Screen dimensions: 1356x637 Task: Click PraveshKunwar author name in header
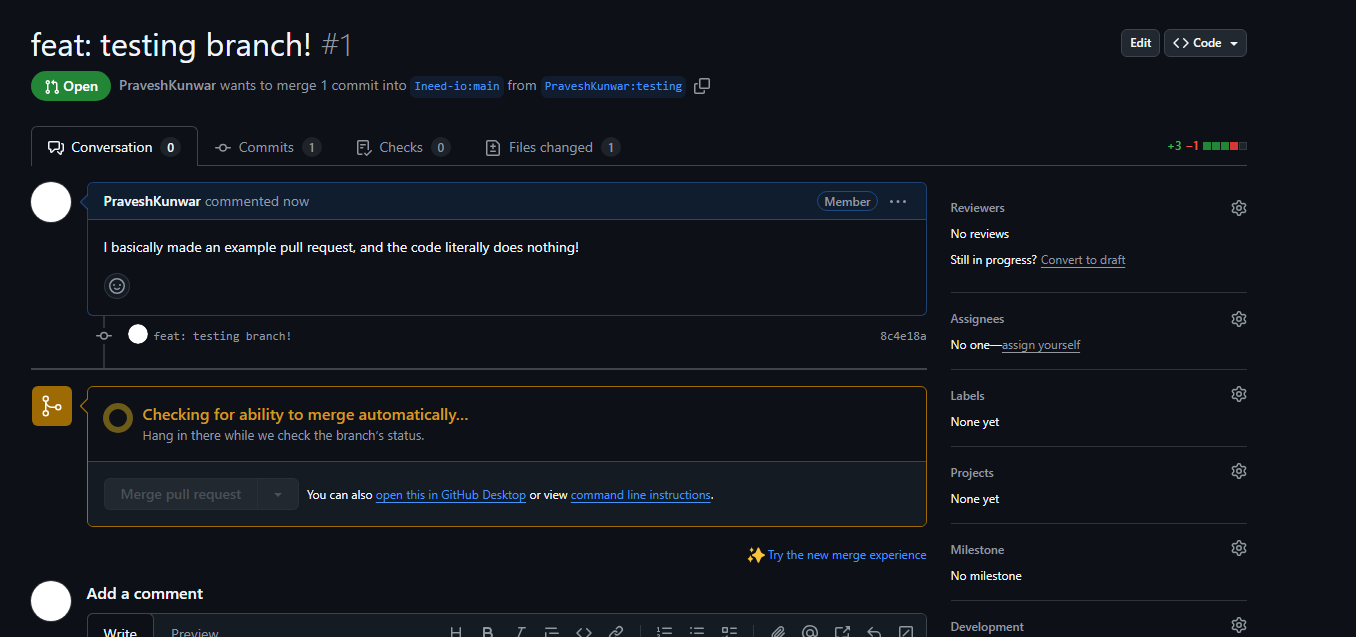[x=167, y=86]
